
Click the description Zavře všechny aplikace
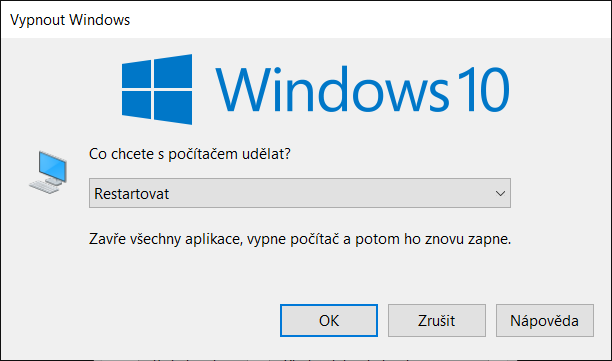(x=300, y=239)
